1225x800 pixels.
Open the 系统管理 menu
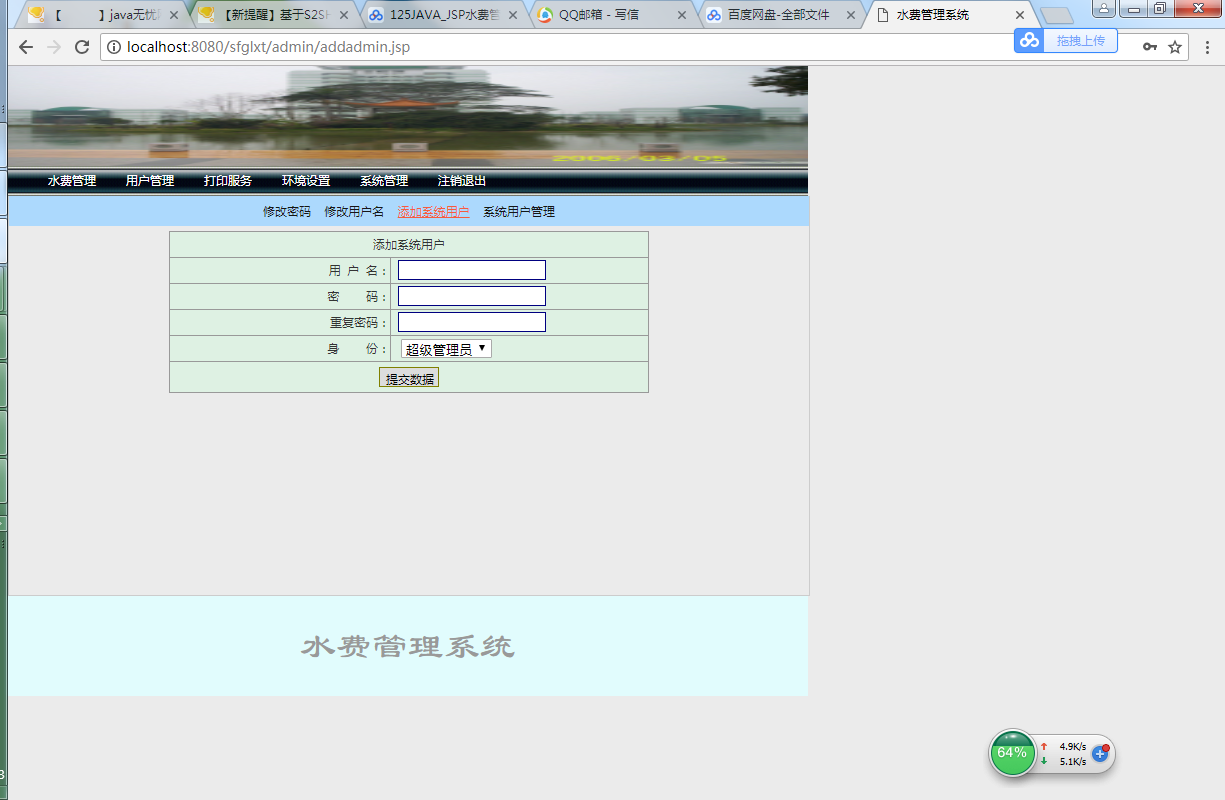click(x=384, y=181)
